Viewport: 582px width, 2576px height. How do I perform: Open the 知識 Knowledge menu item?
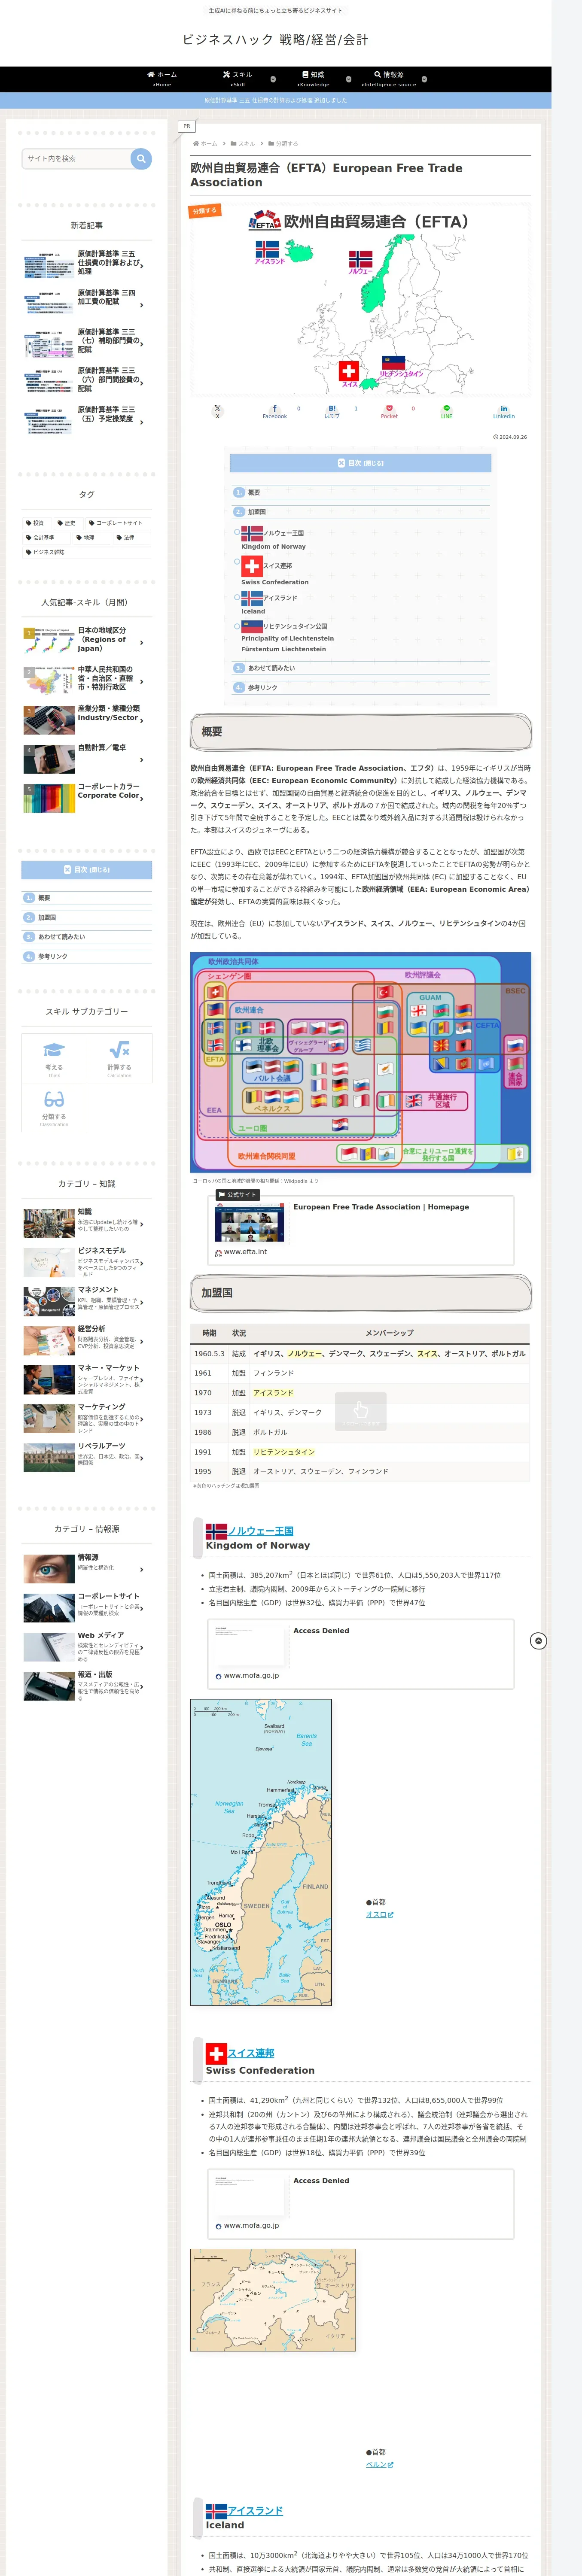coord(313,79)
